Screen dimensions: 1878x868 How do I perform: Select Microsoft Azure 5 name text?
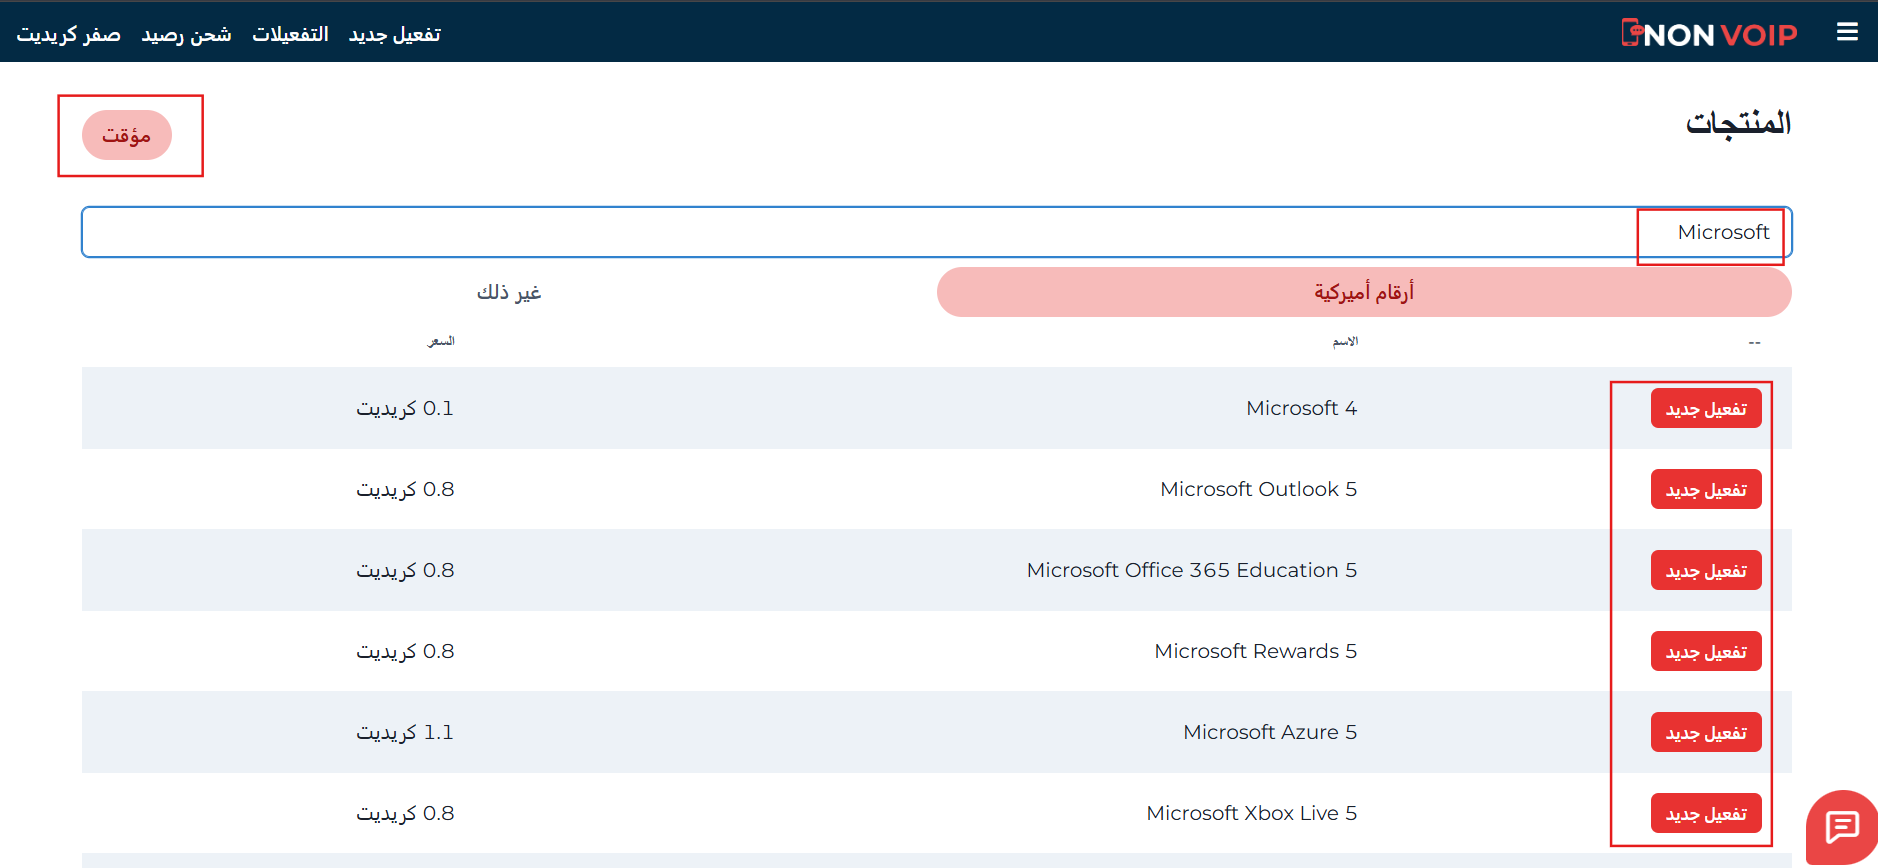[1270, 732]
